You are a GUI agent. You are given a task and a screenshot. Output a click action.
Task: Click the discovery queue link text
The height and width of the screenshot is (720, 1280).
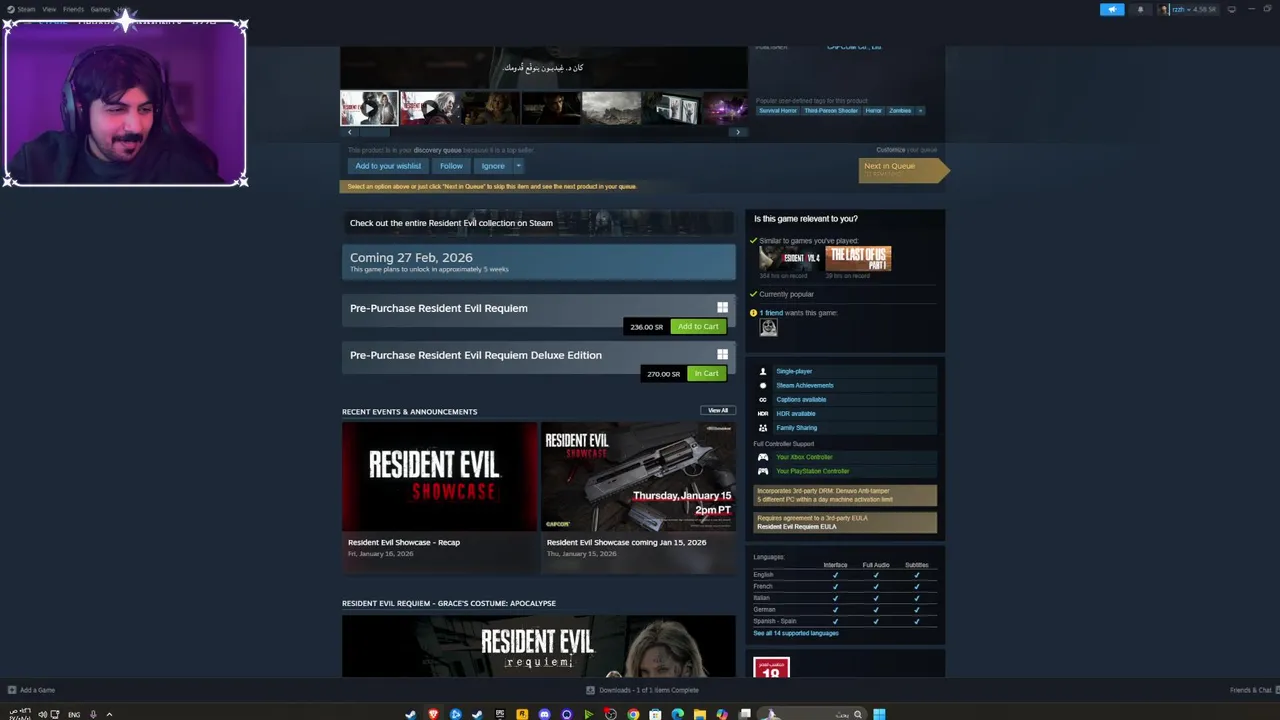(x=437, y=150)
